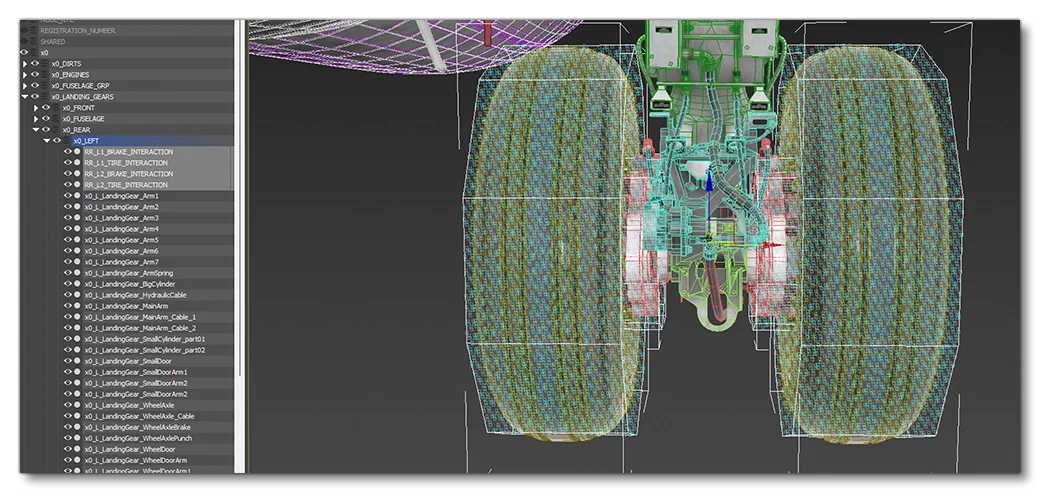Screen dimensions: 1040x493
Task: Select the RR_L2_TIRE_INTERACTION object
Action: click(126, 184)
